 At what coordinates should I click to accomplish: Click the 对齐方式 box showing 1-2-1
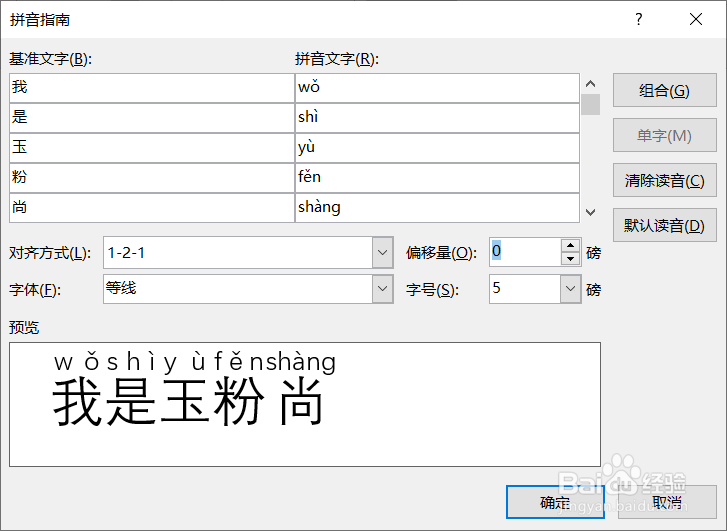238,253
